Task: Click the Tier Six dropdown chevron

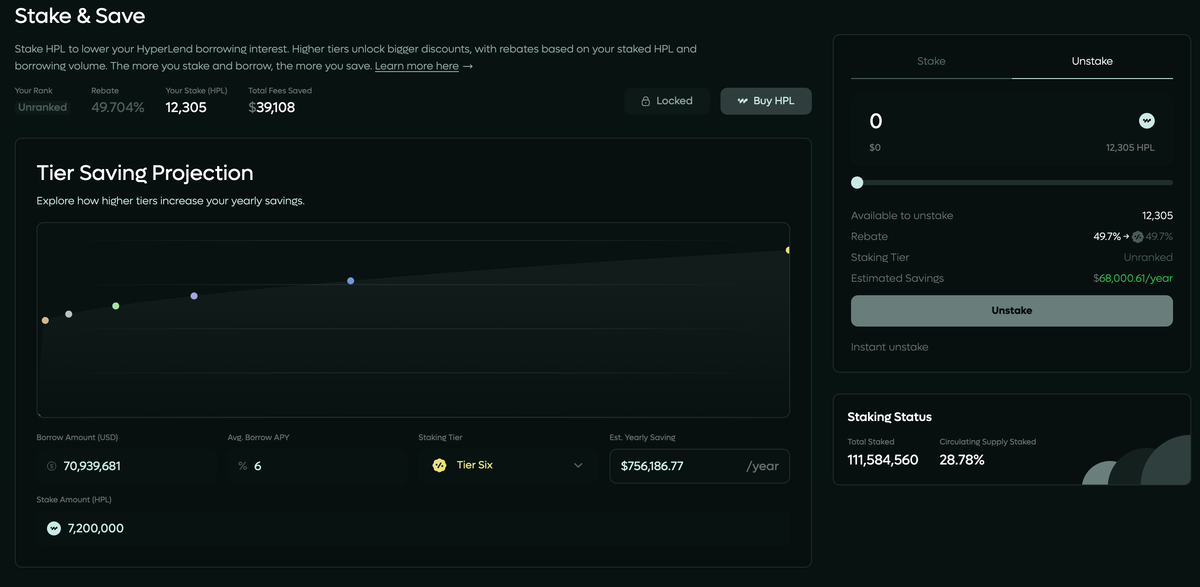Action: [x=578, y=465]
